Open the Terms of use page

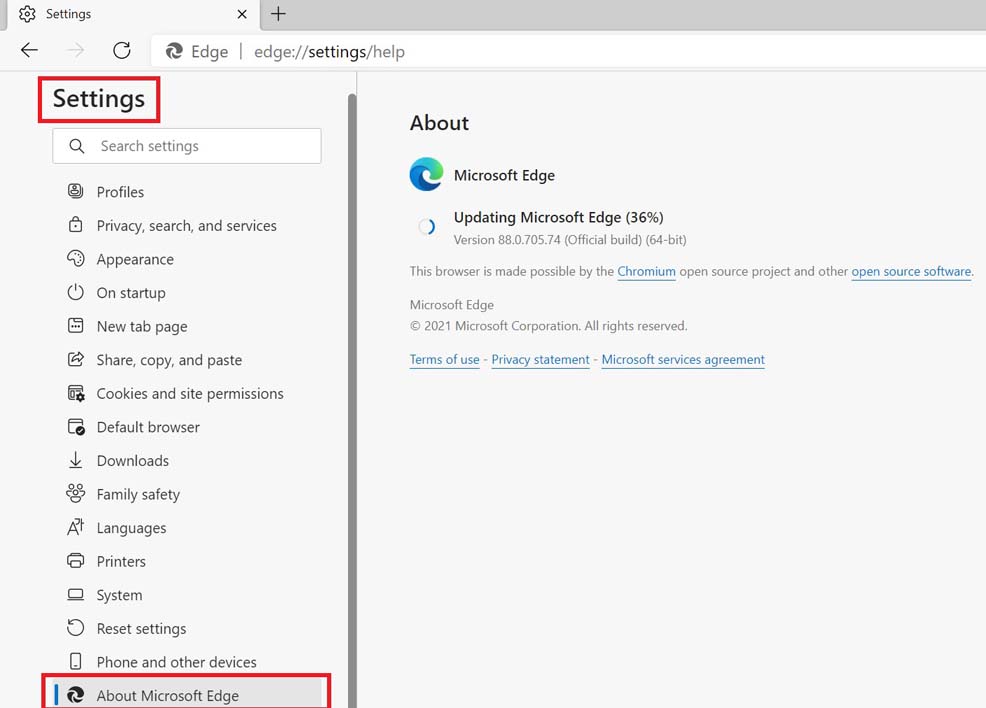[x=444, y=359]
